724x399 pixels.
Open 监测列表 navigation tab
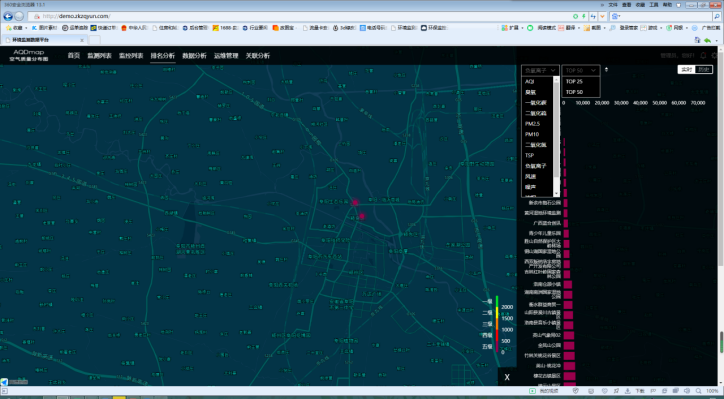tap(99, 56)
